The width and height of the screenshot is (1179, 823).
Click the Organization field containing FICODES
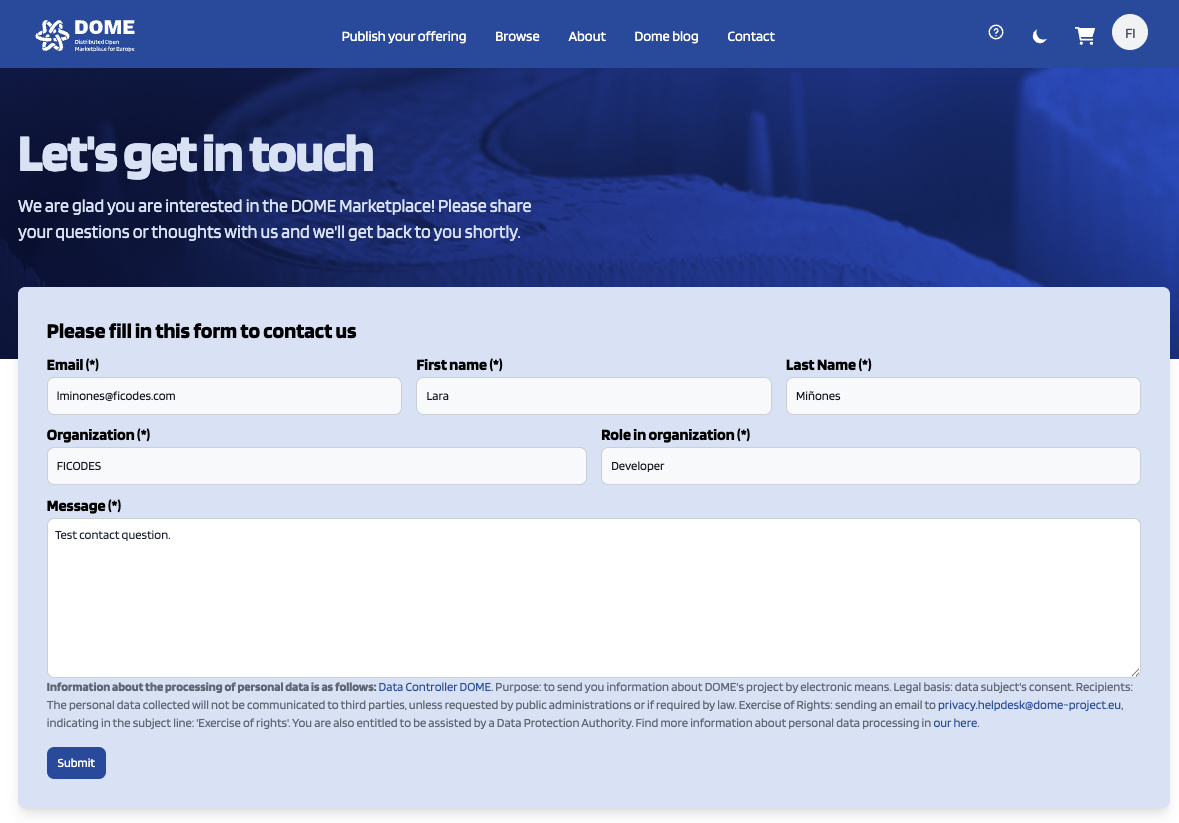pyautogui.click(x=316, y=466)
